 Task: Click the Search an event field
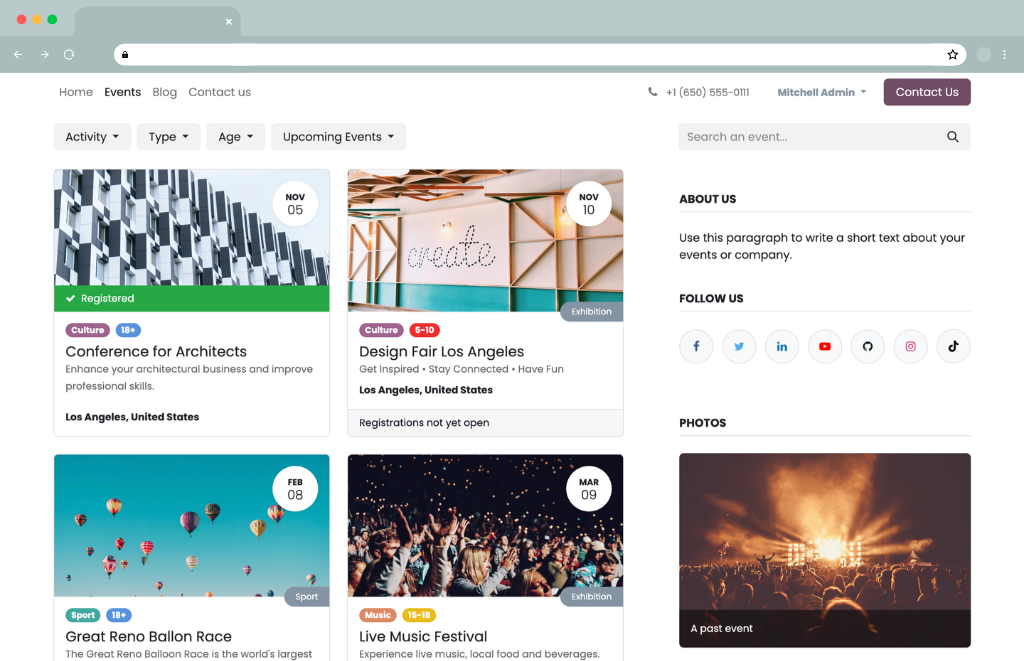808,137
